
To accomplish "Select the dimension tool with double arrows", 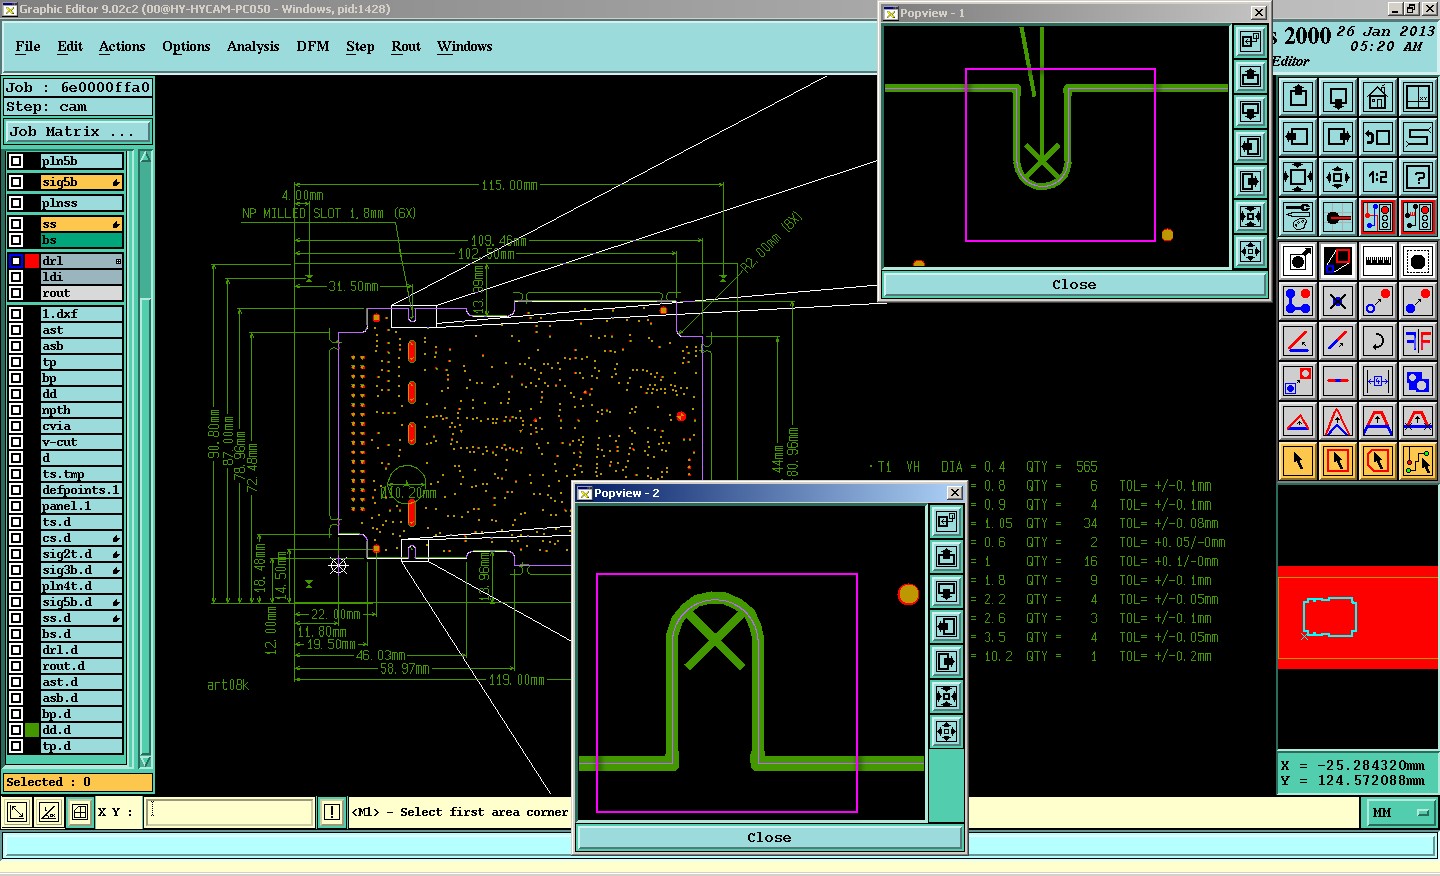I will (1378, 381).
